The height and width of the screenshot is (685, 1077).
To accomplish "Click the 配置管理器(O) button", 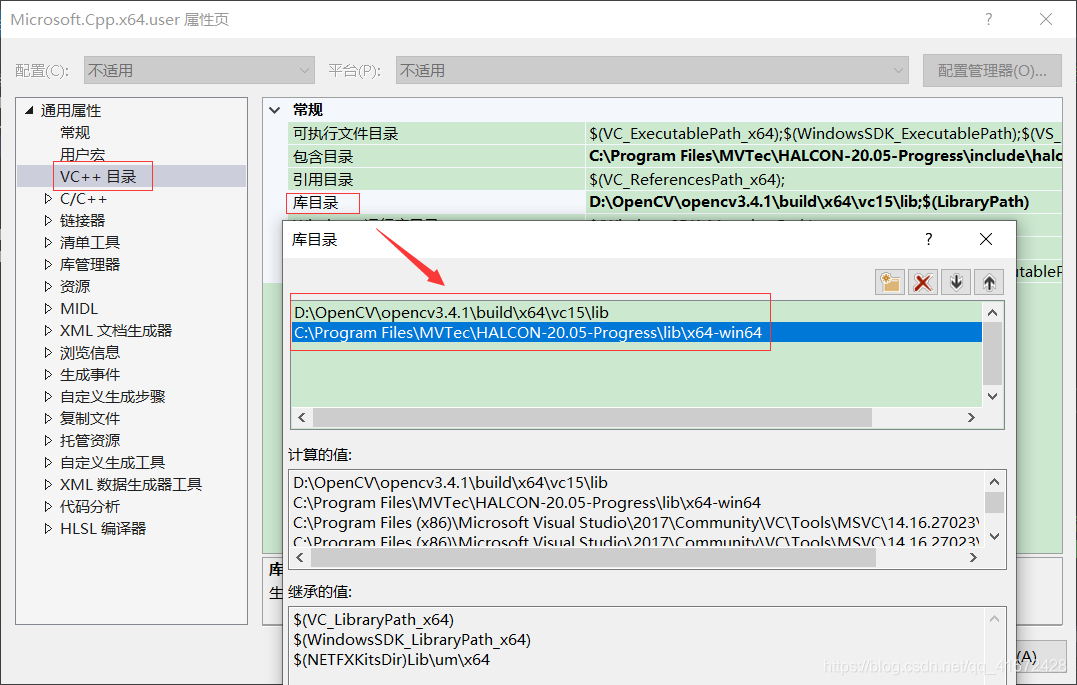I will coord(992,70).
